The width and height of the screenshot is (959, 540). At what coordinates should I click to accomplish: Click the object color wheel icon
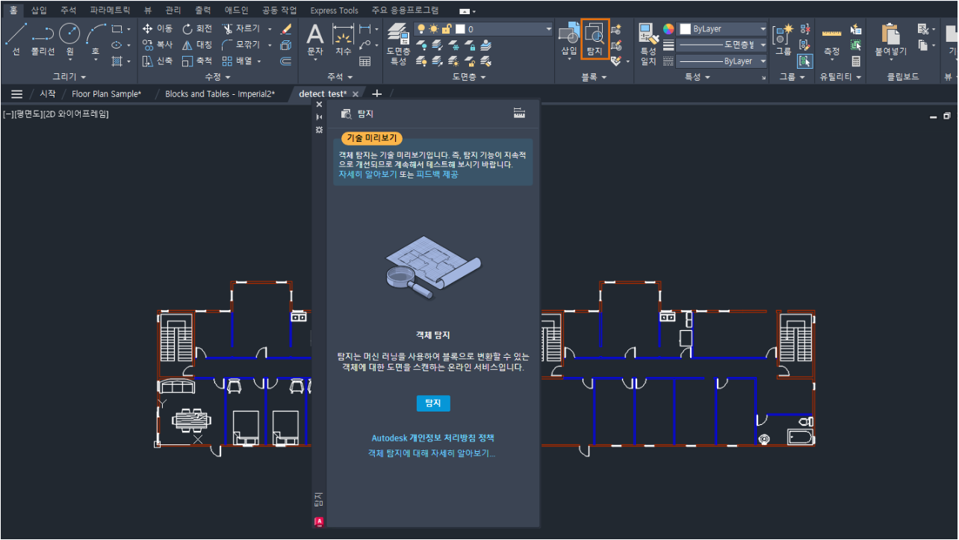(668, 29)
